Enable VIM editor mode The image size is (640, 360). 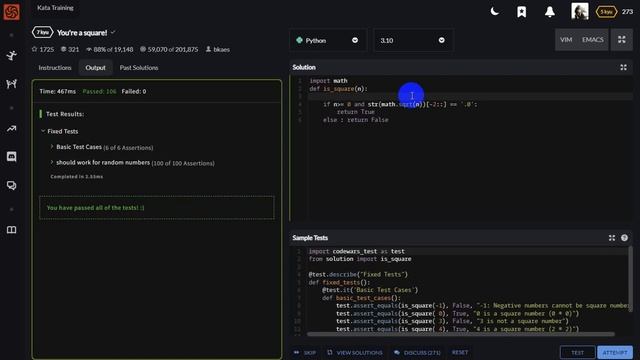tap(566, 40)
